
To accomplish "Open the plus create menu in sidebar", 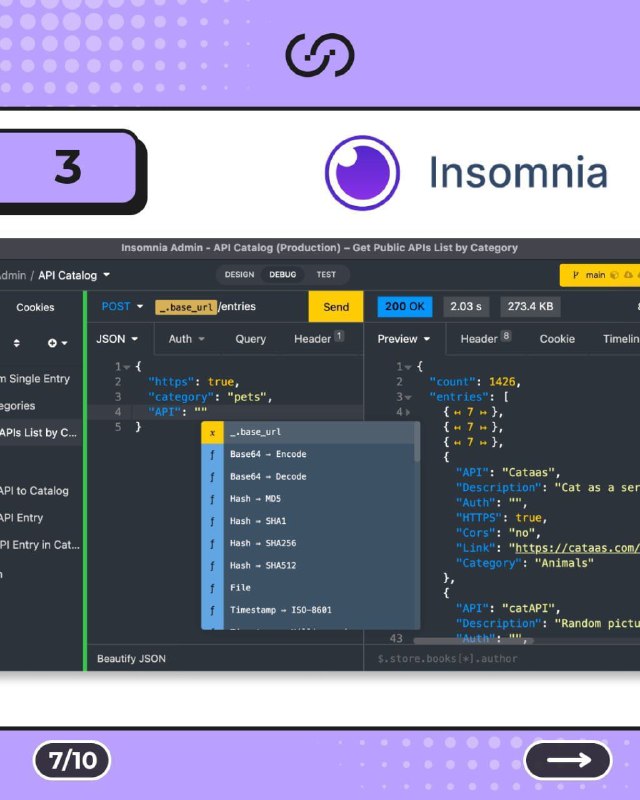I will click(57, 343).
